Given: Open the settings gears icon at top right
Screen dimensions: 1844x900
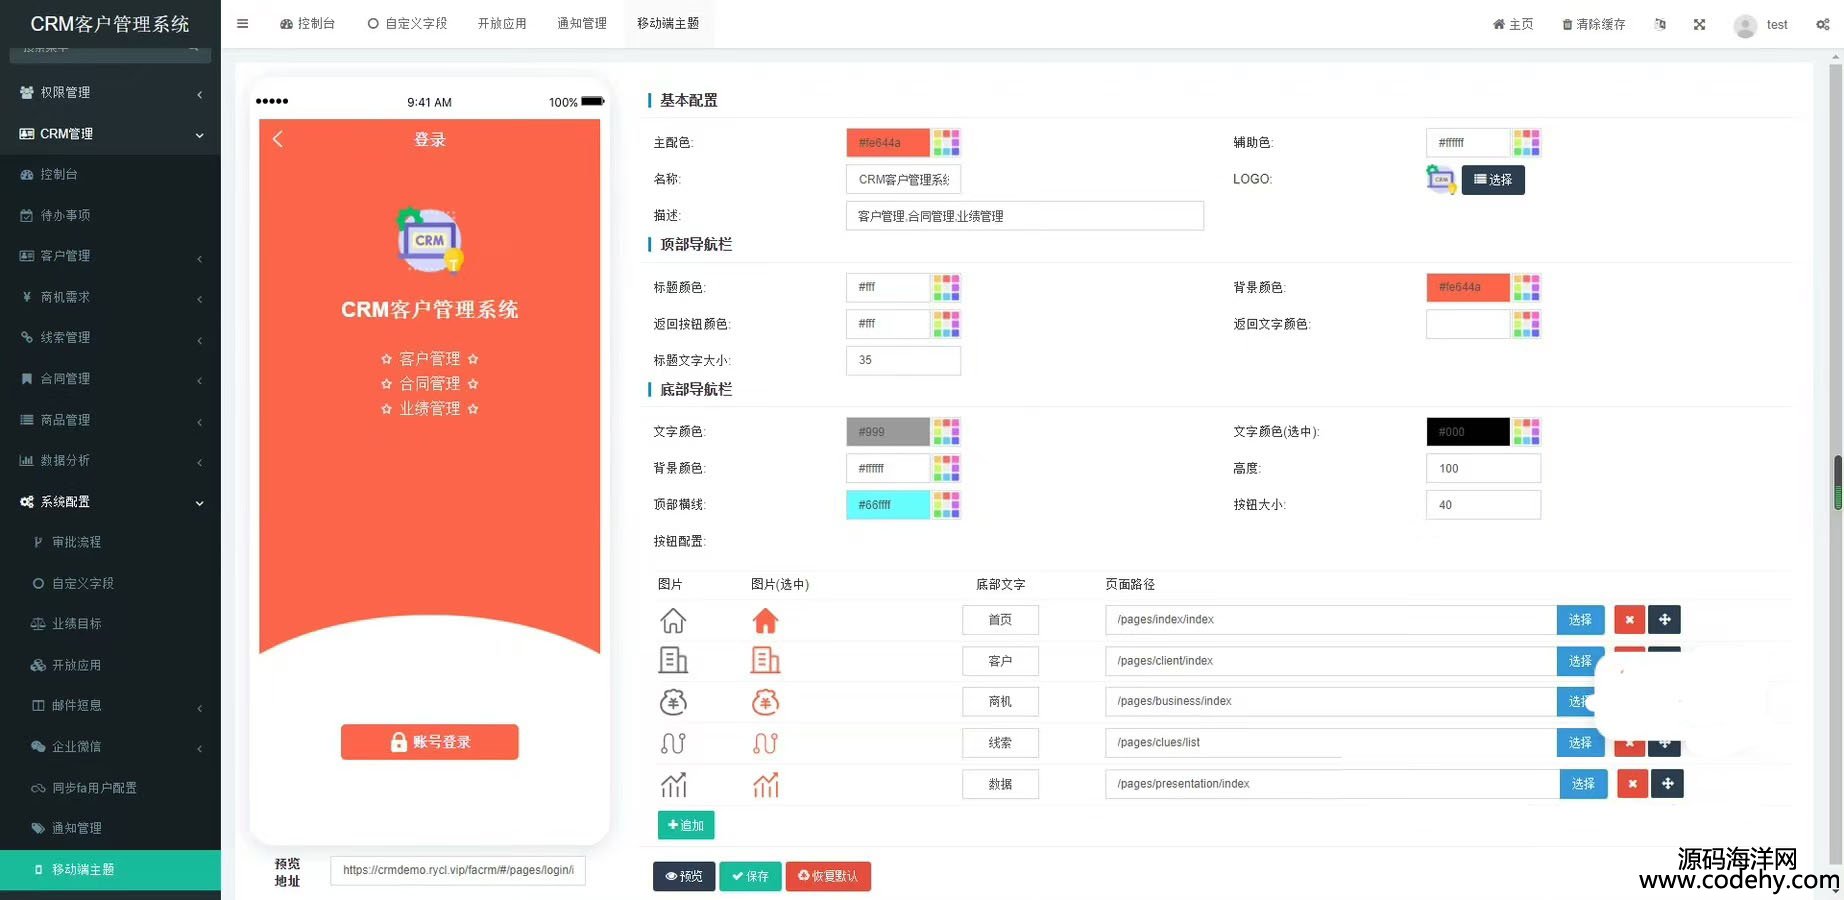Looking at the screenshot, I should [1823, 24].
